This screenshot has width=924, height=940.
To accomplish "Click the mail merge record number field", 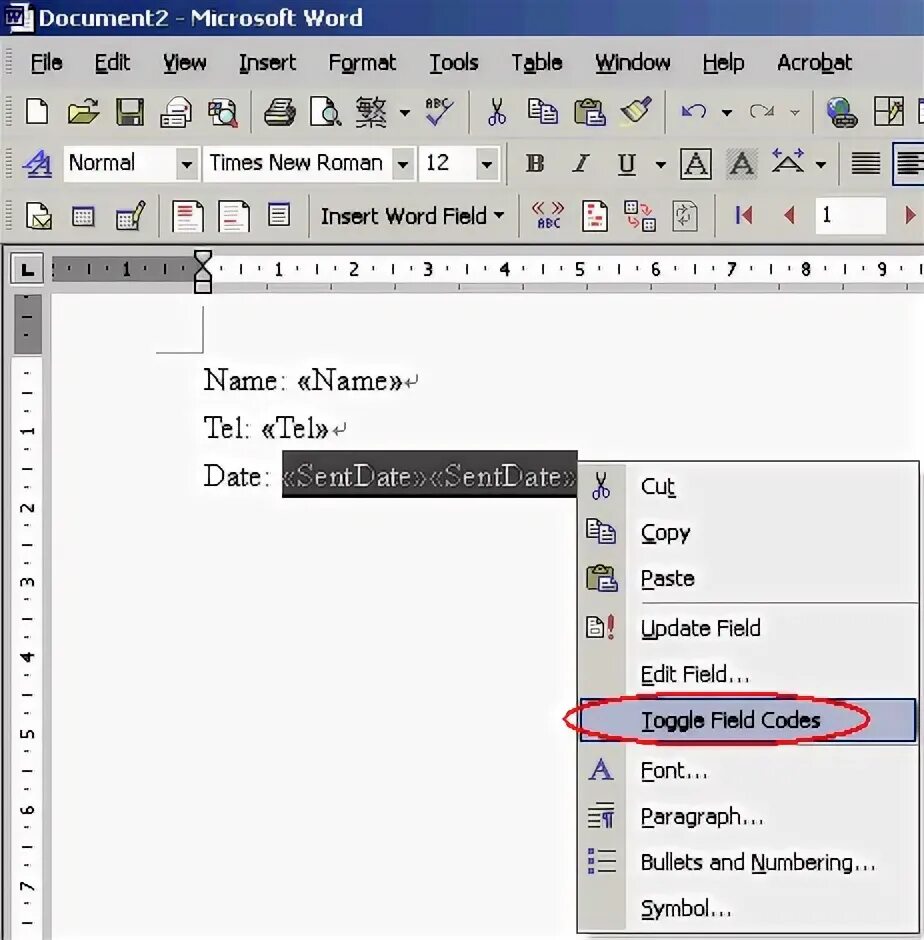I will tap(850, 215).
